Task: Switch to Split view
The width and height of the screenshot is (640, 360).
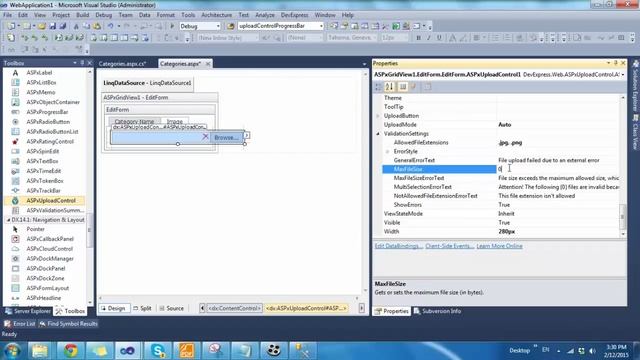Action: click(142, 309)
